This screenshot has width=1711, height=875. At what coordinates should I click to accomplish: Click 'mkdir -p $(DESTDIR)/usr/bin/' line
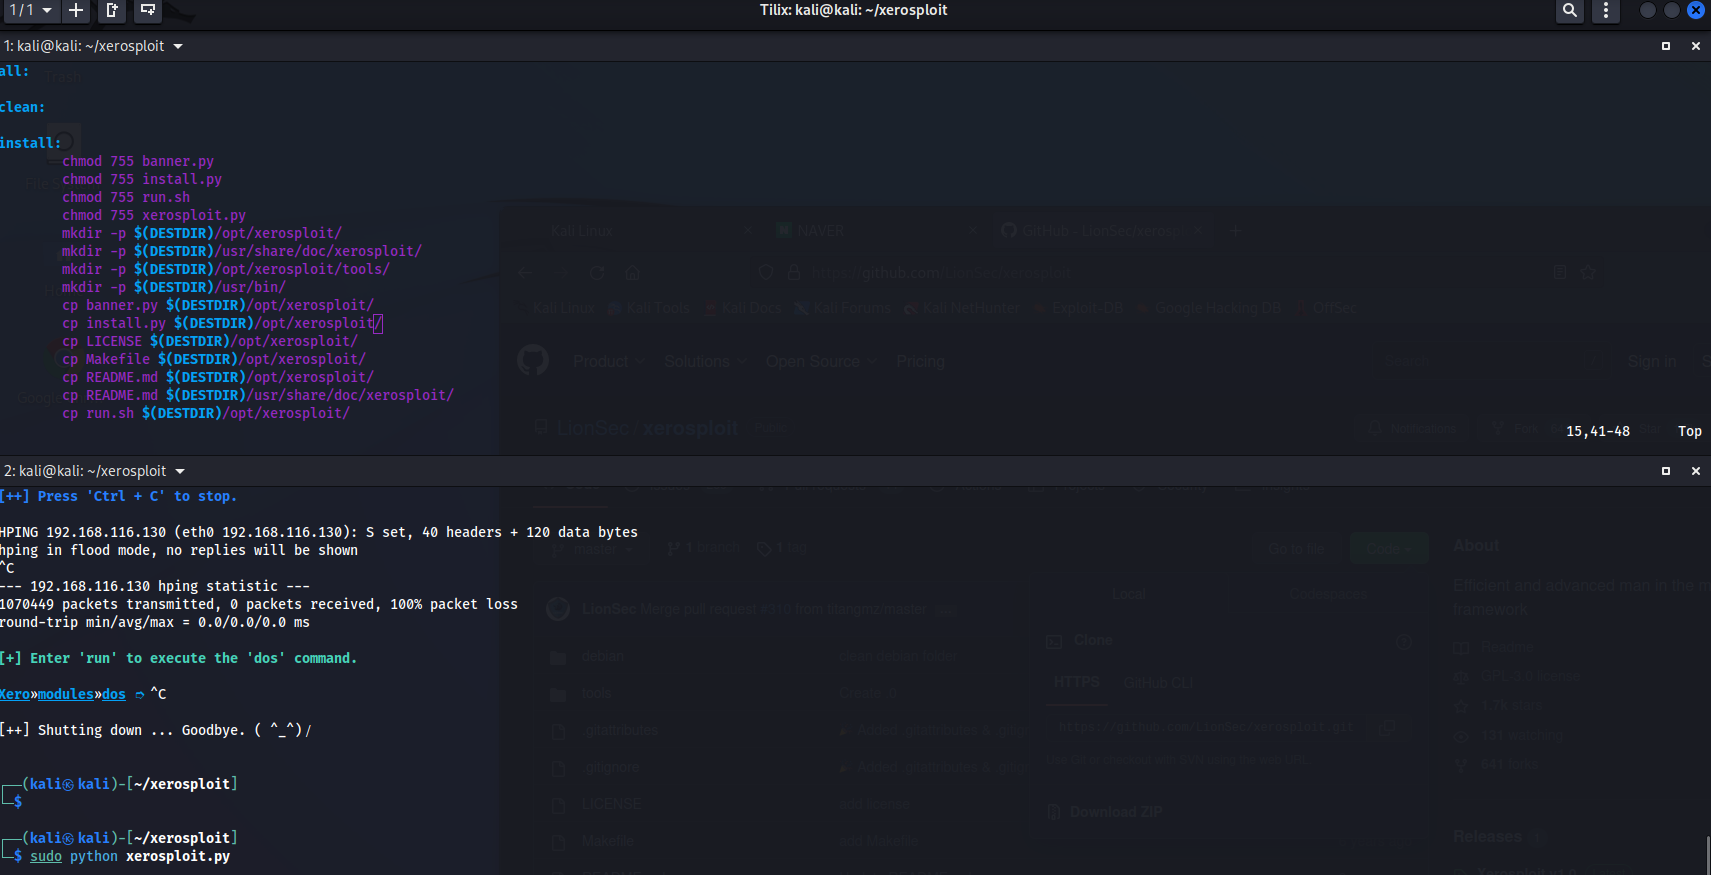click(174, 287)
